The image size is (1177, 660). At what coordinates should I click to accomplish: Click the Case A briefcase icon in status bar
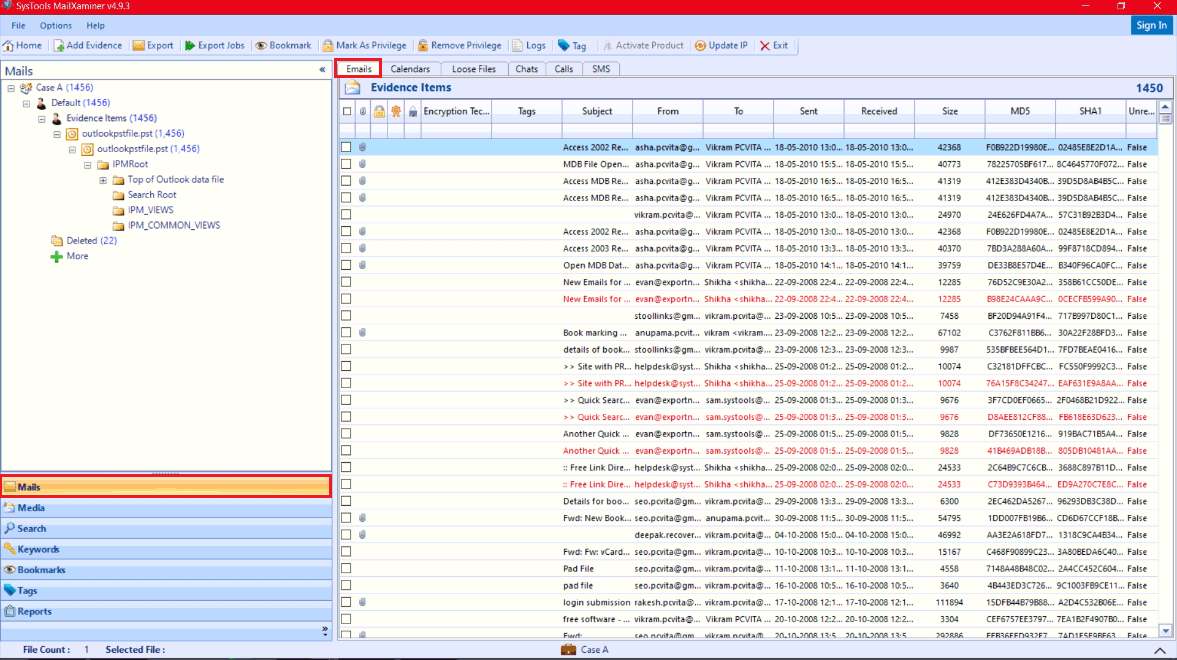tap(568, 649)
